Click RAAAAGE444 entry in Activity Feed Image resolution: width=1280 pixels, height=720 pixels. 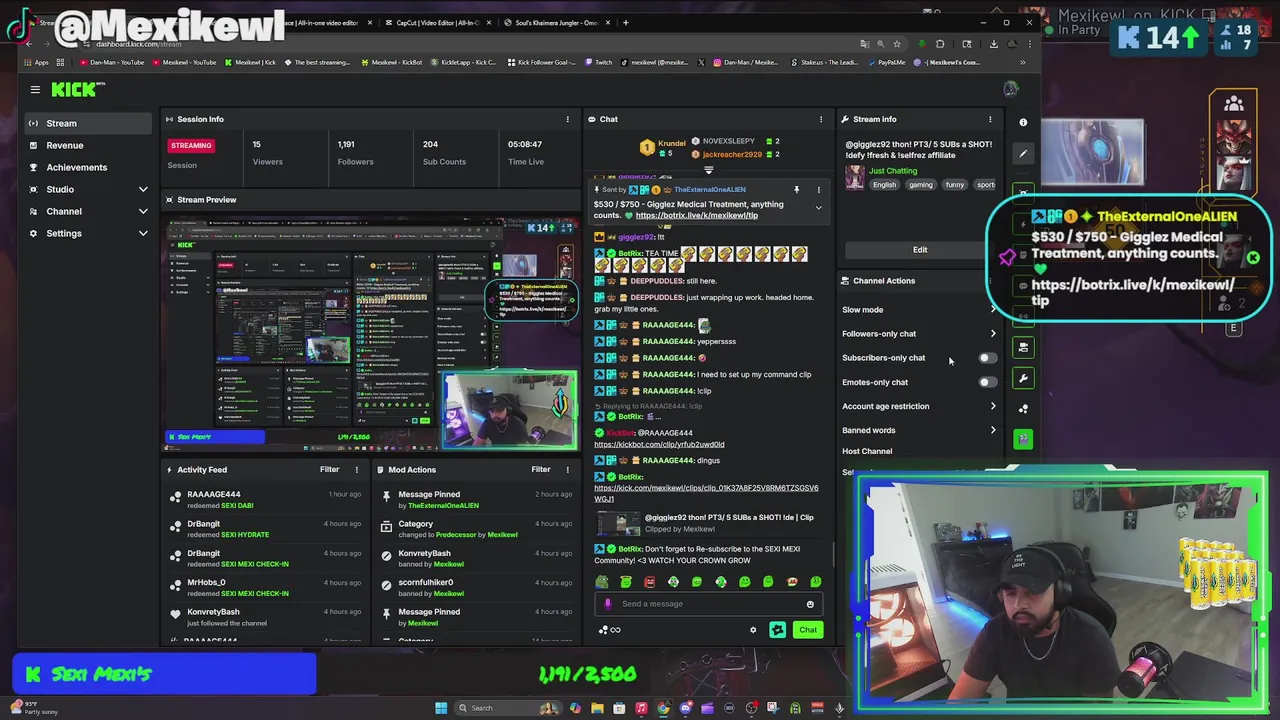[x=265, y=499]
